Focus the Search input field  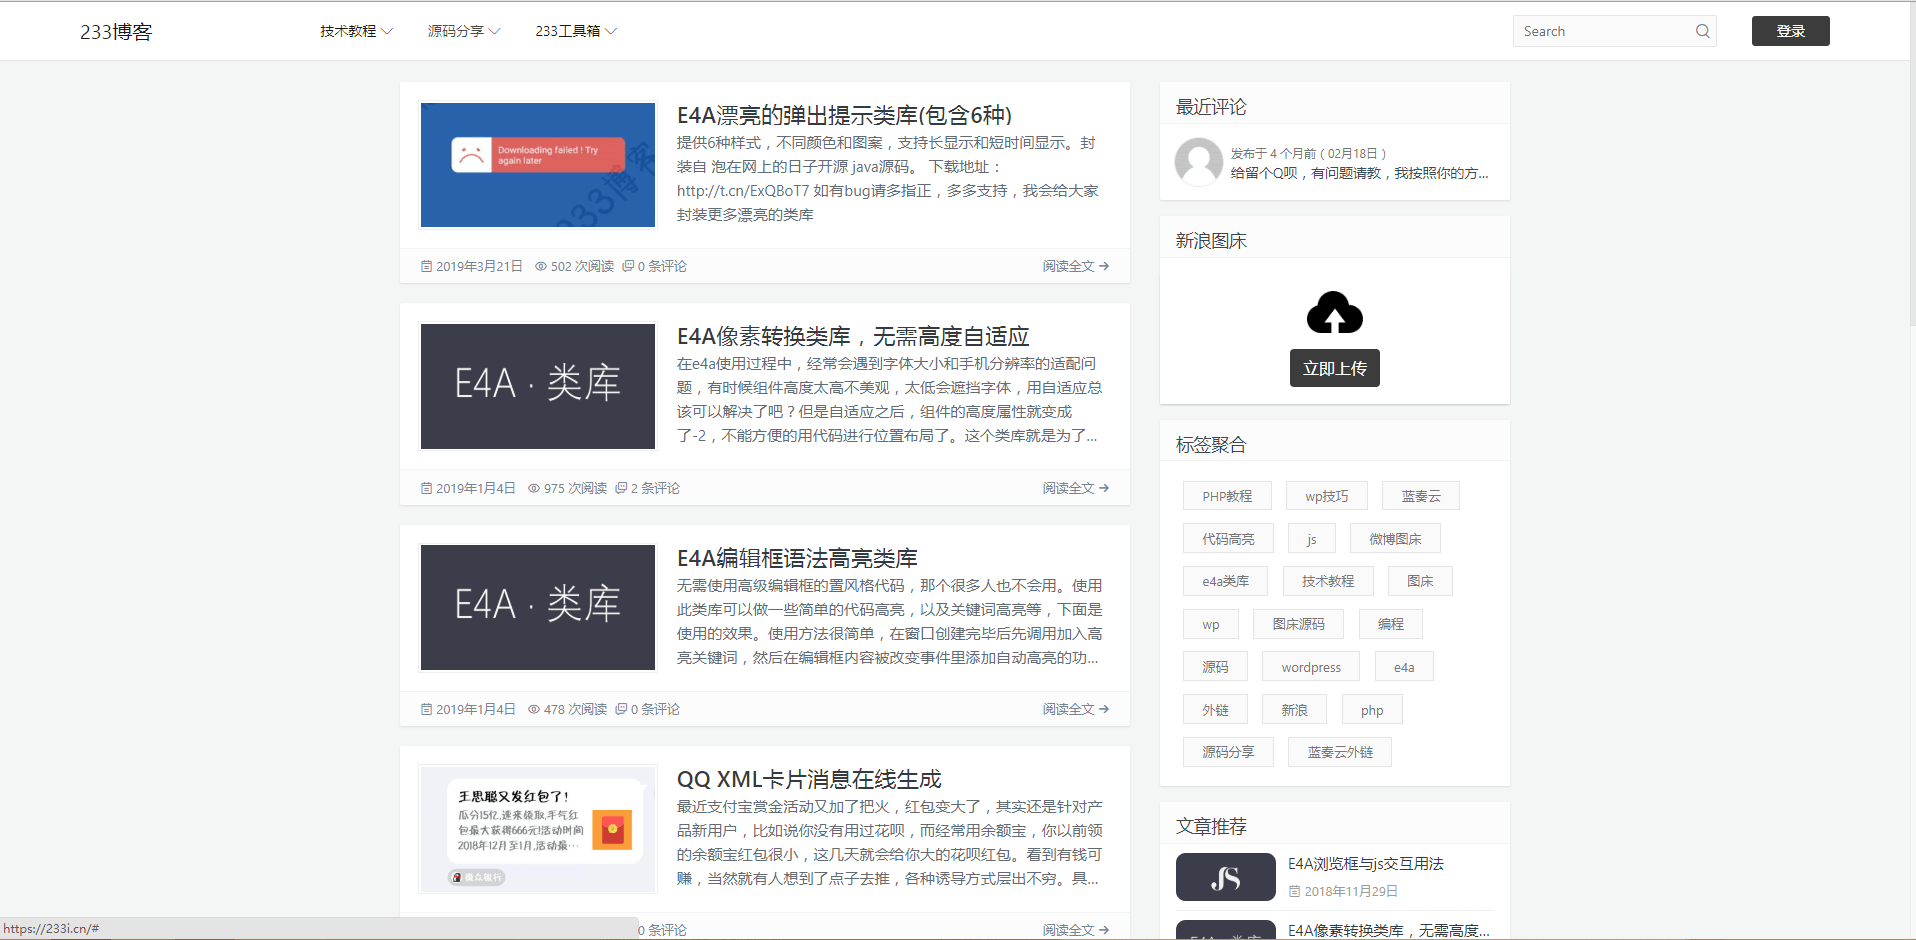1600,31
